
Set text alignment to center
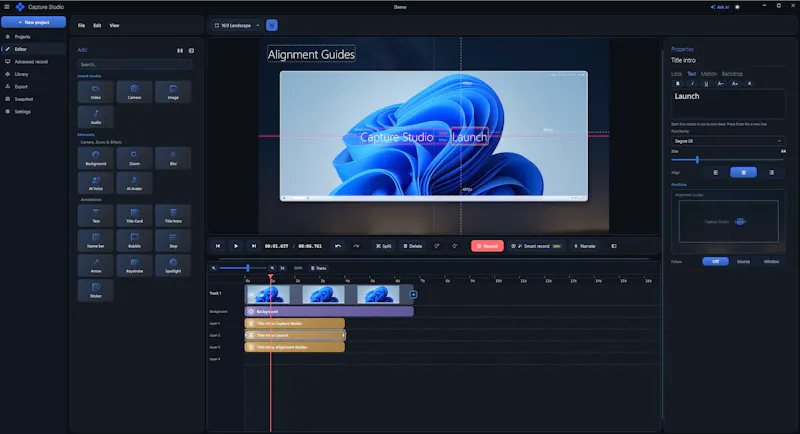743,172
